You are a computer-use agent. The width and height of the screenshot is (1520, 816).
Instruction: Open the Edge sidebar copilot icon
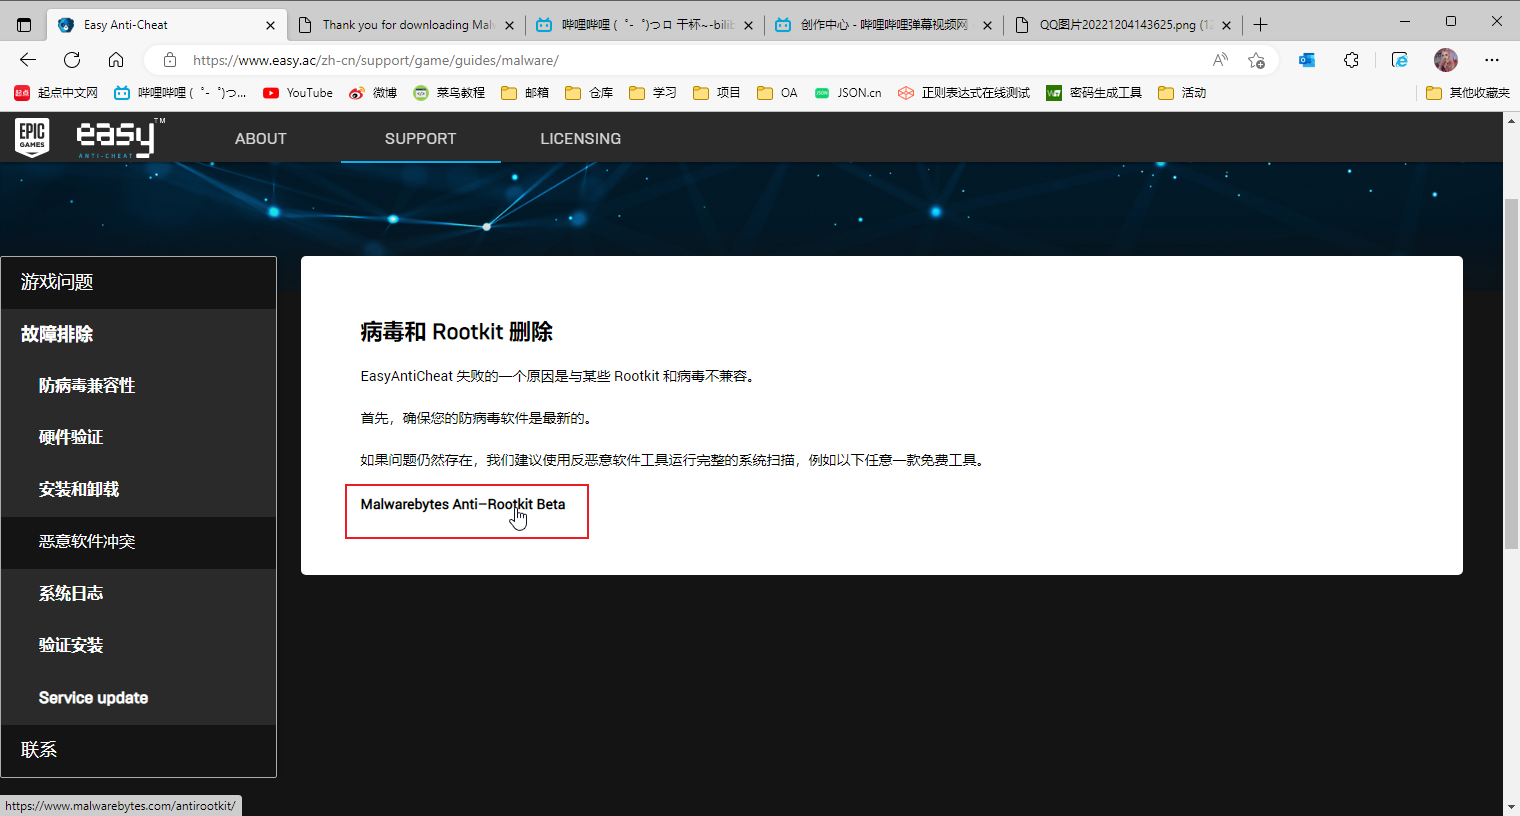[1400, 60]
